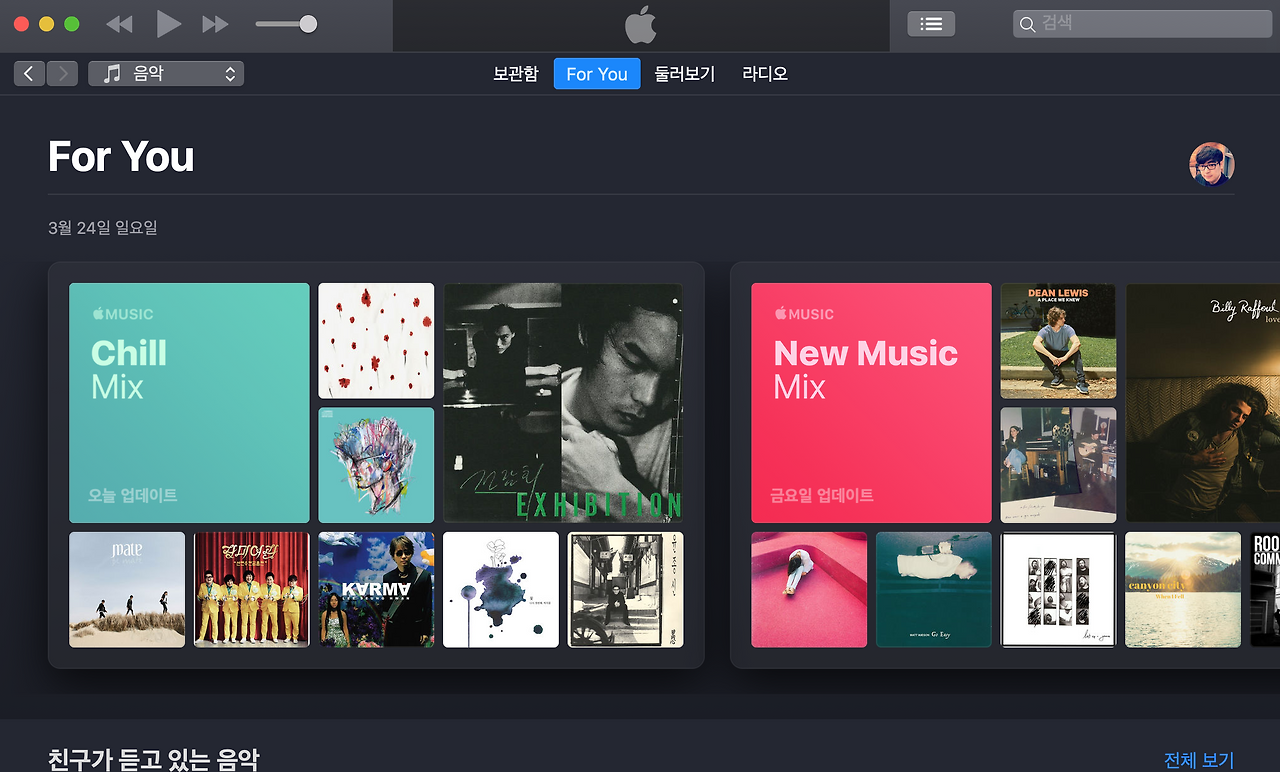This screenshot has width=1280, height=772.
Task: Click the Apple logo in the display
Action: [x=640, y=24]
